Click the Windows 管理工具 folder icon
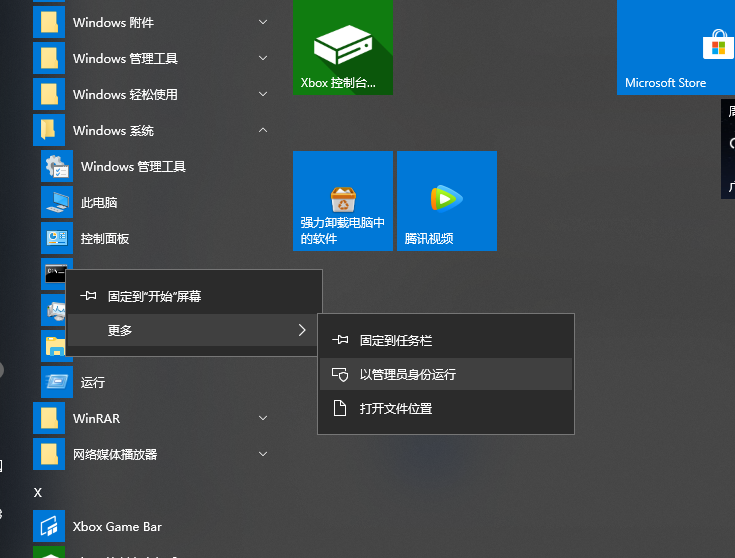The image size is (735, 558). 49,58
